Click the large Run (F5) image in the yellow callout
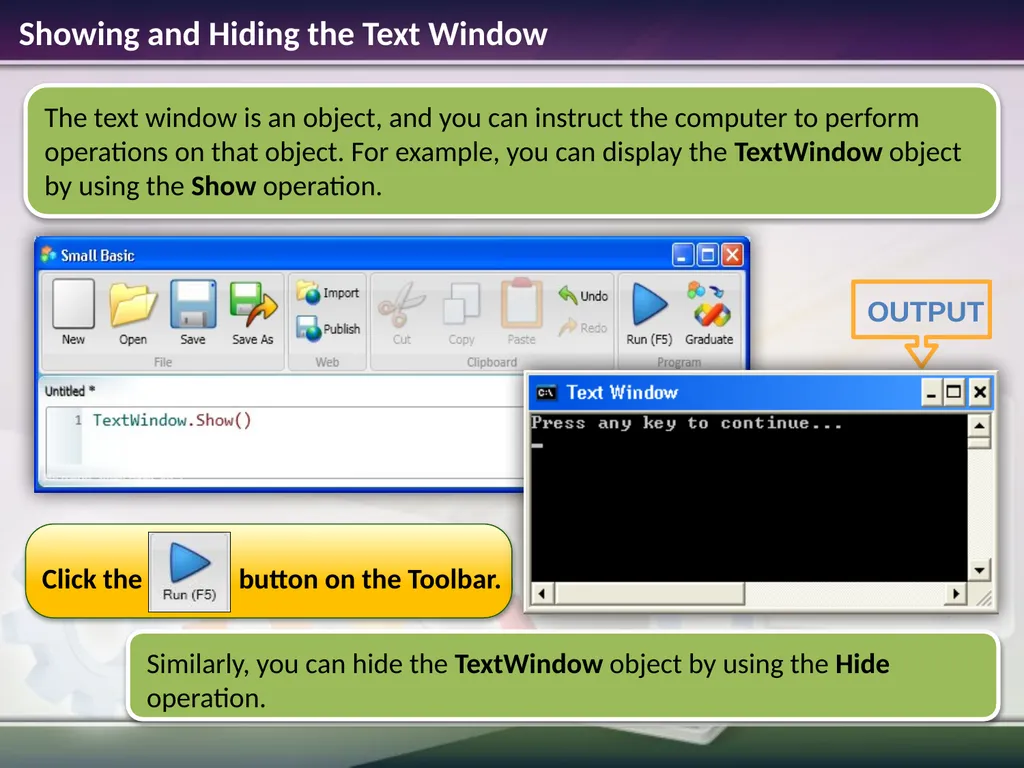The image size is (1024, 768). click(x=189, y=572)
